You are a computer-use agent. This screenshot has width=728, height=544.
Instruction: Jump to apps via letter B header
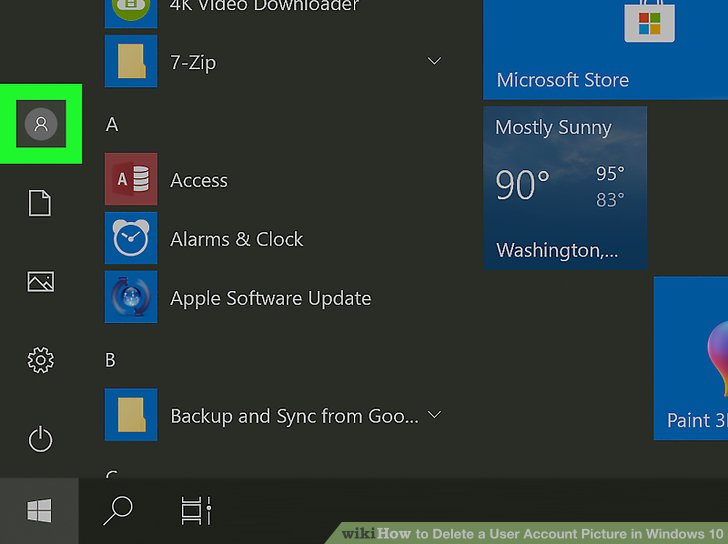(110, 360)
